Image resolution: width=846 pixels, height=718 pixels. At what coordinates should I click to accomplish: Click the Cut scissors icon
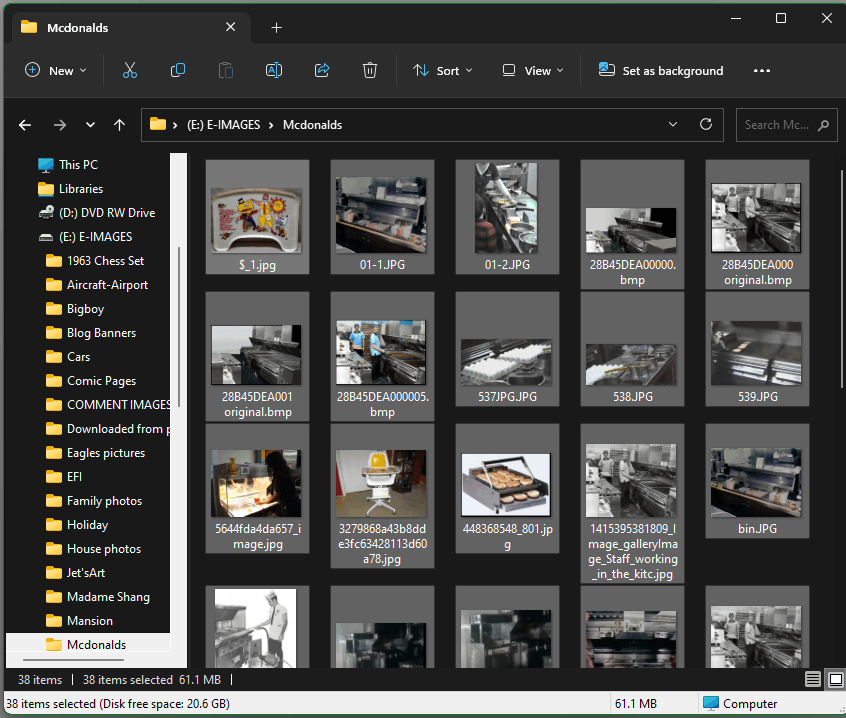tap(129, 71)
